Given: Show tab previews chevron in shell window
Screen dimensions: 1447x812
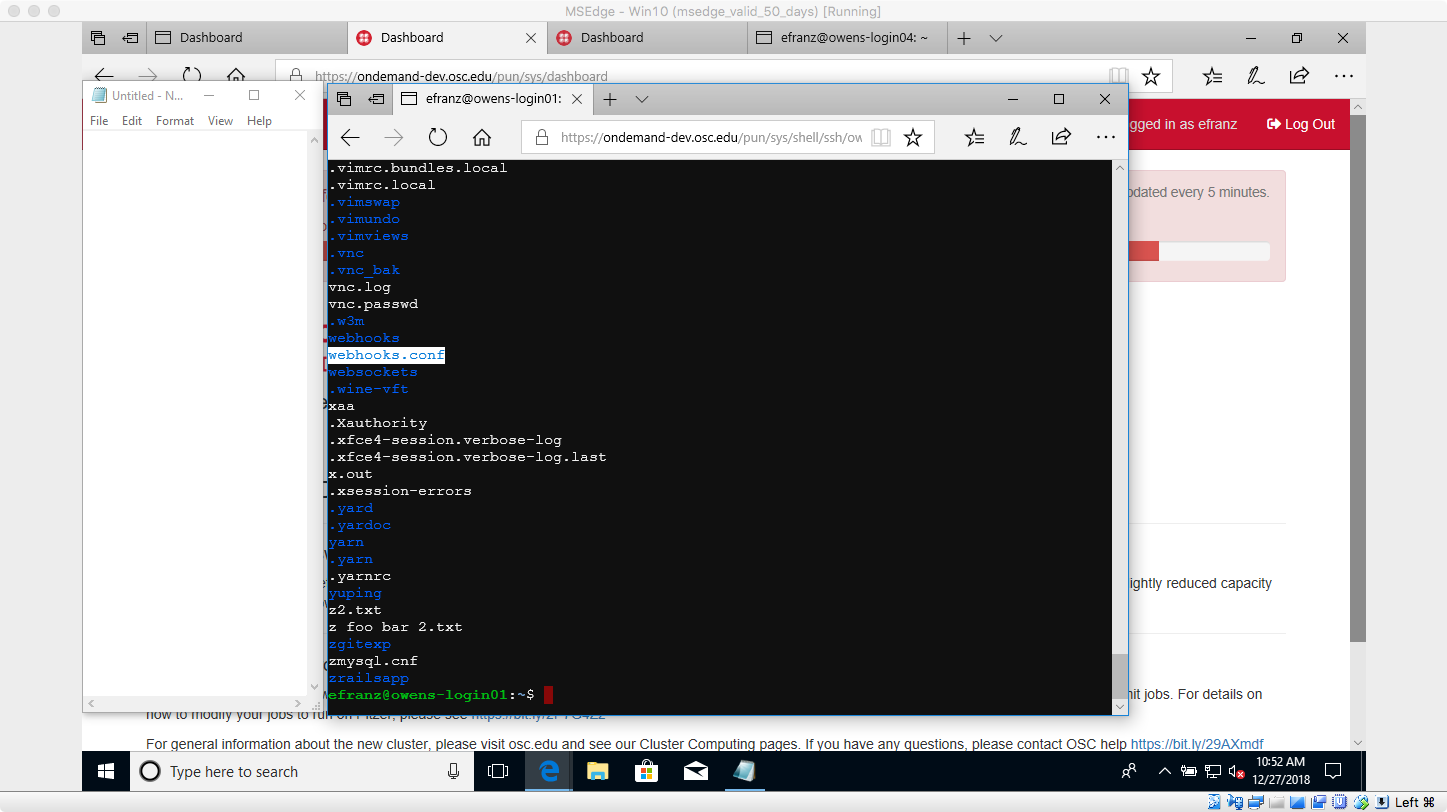Looking at the screenshot, I should tap(642, 99).
